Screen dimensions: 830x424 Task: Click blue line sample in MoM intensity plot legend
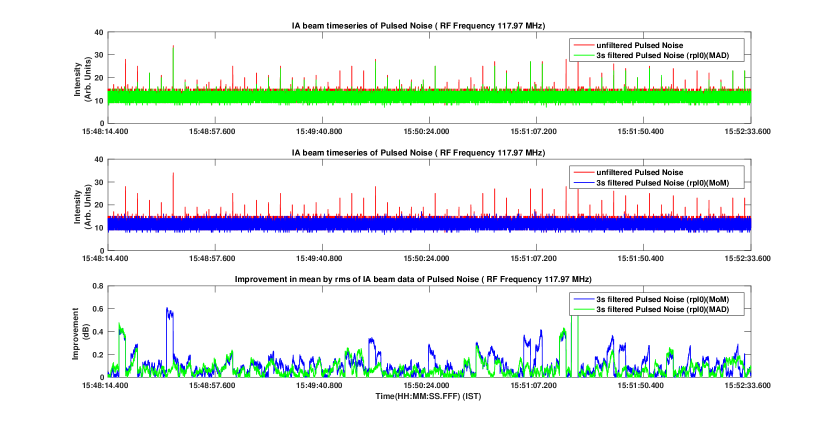click(x=582, y=183)
